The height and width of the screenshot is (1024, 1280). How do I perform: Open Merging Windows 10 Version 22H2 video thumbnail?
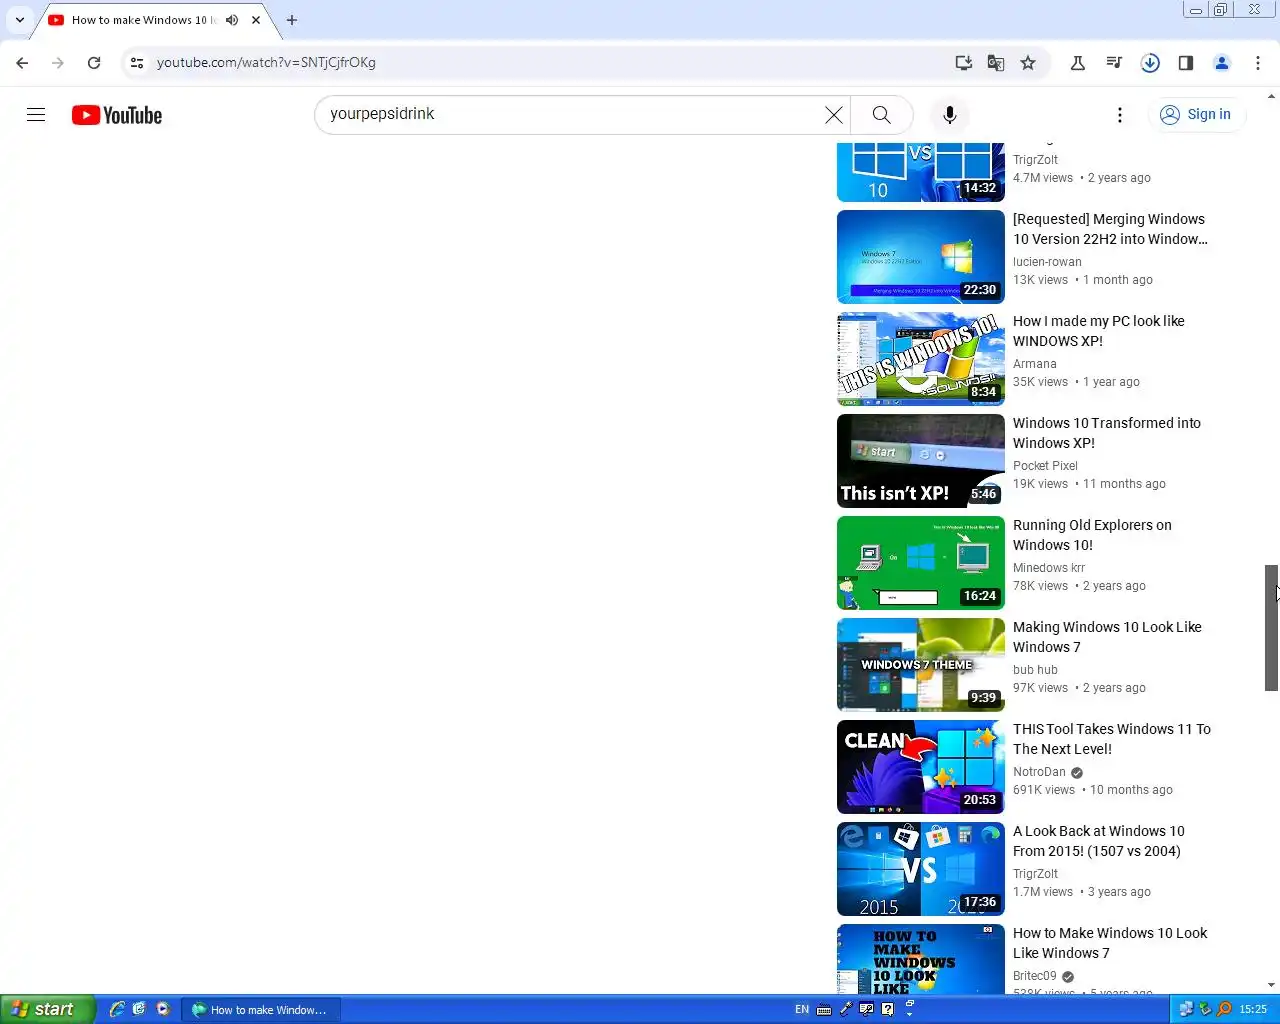pos(920,257)
